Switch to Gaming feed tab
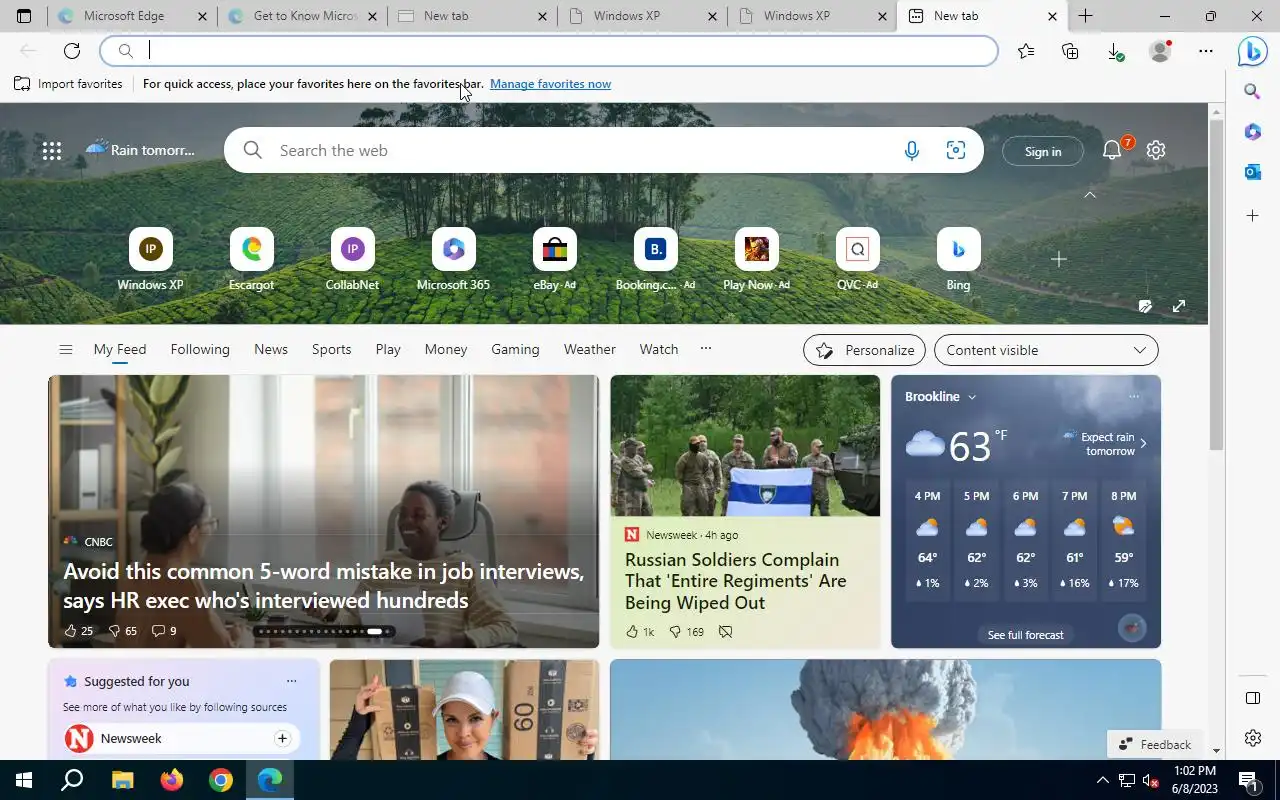 click(515, 349)
